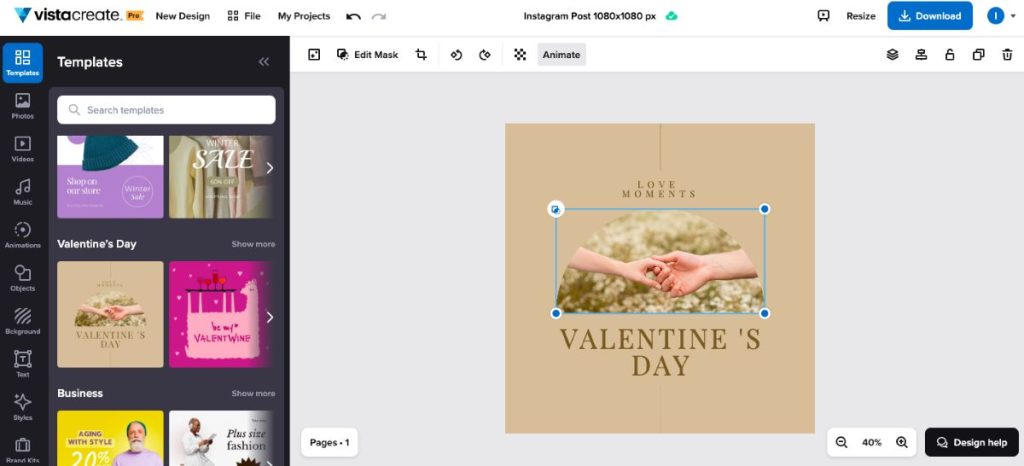
Task: Duplicate the selected element
Action: coord(978,55)
